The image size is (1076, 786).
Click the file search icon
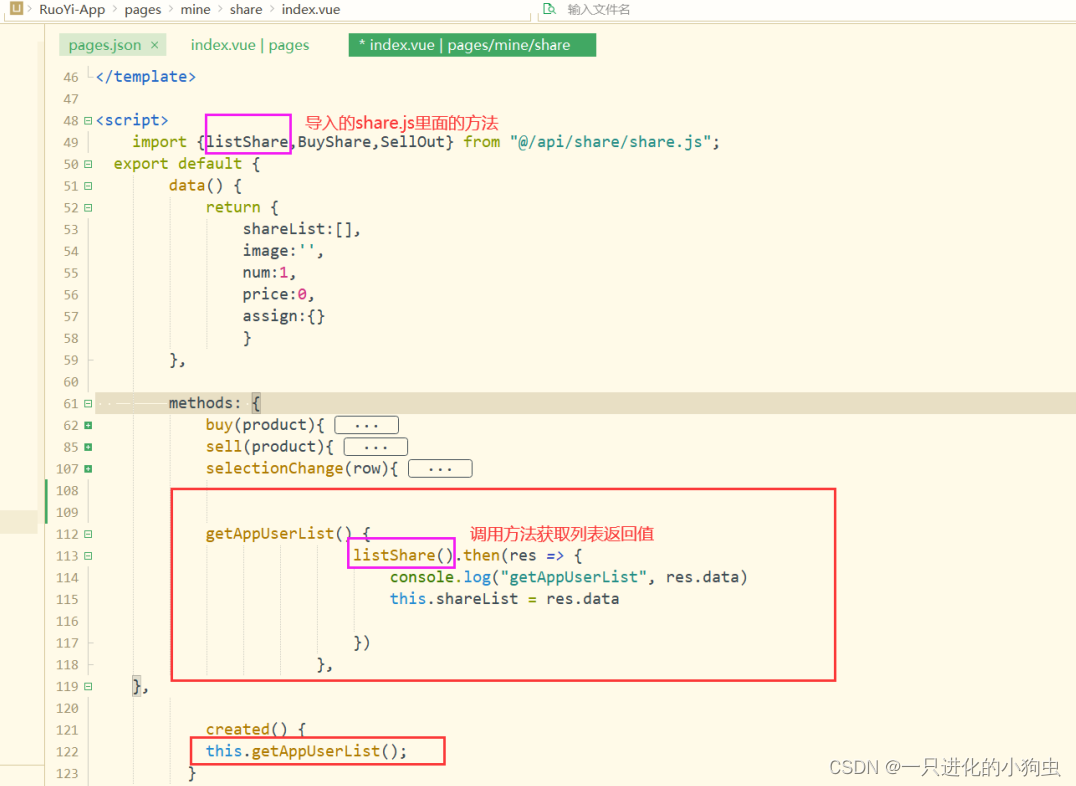point(548,9)
